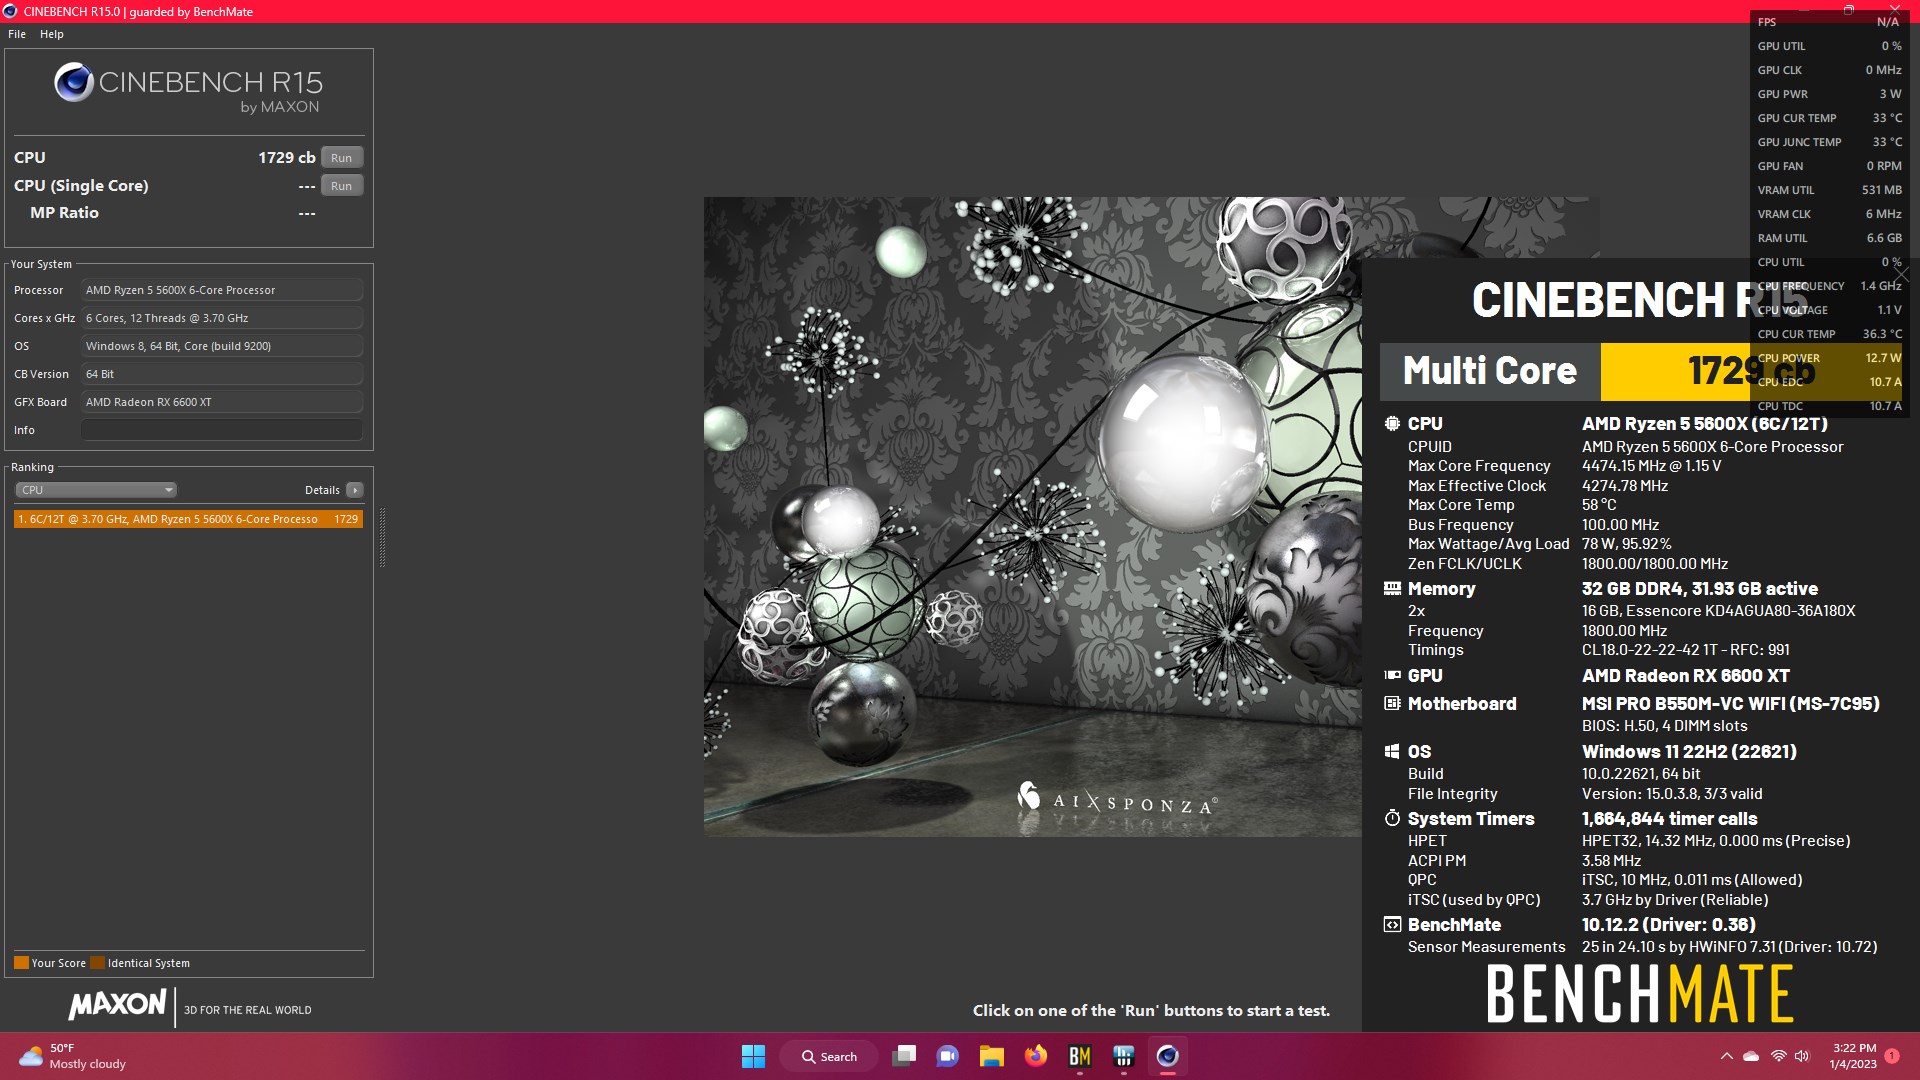1920x1080 pixels.
Task: Run the CPU Single Core test
Action: coord(342,186)
